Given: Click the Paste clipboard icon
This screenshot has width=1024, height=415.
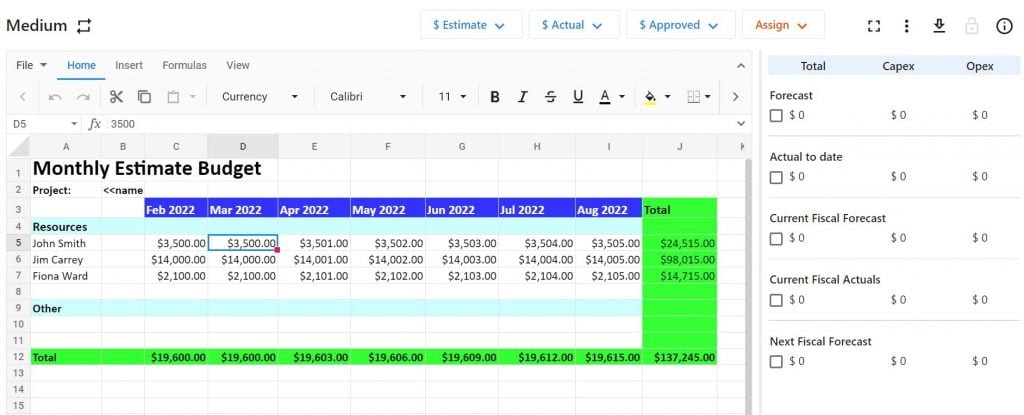Looking at the screenshot, I should coord(173,97).
